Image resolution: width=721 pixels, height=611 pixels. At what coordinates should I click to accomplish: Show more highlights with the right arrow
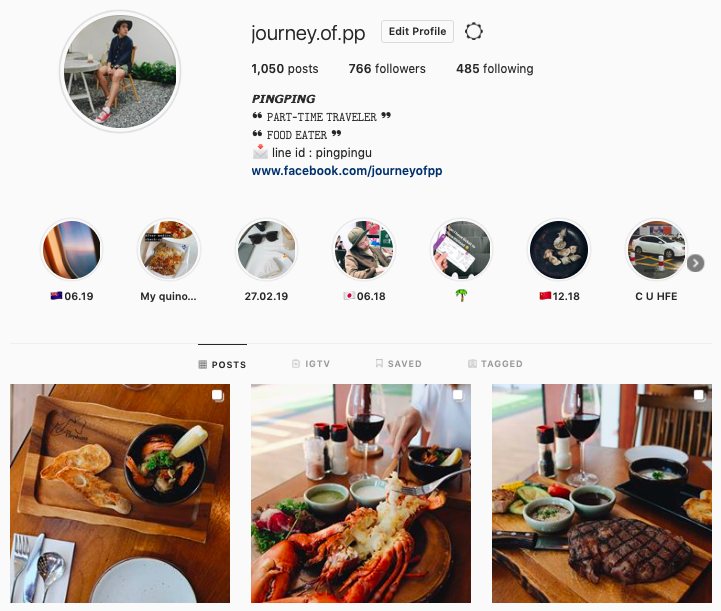tap(696, 263)
